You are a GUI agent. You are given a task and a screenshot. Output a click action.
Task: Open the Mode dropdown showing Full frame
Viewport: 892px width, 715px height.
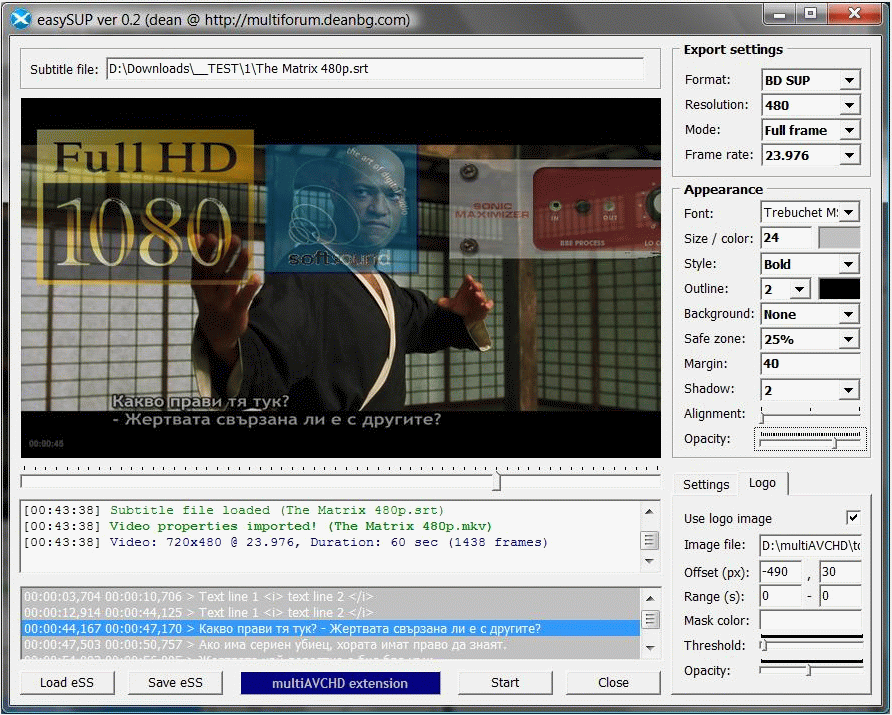810,130
